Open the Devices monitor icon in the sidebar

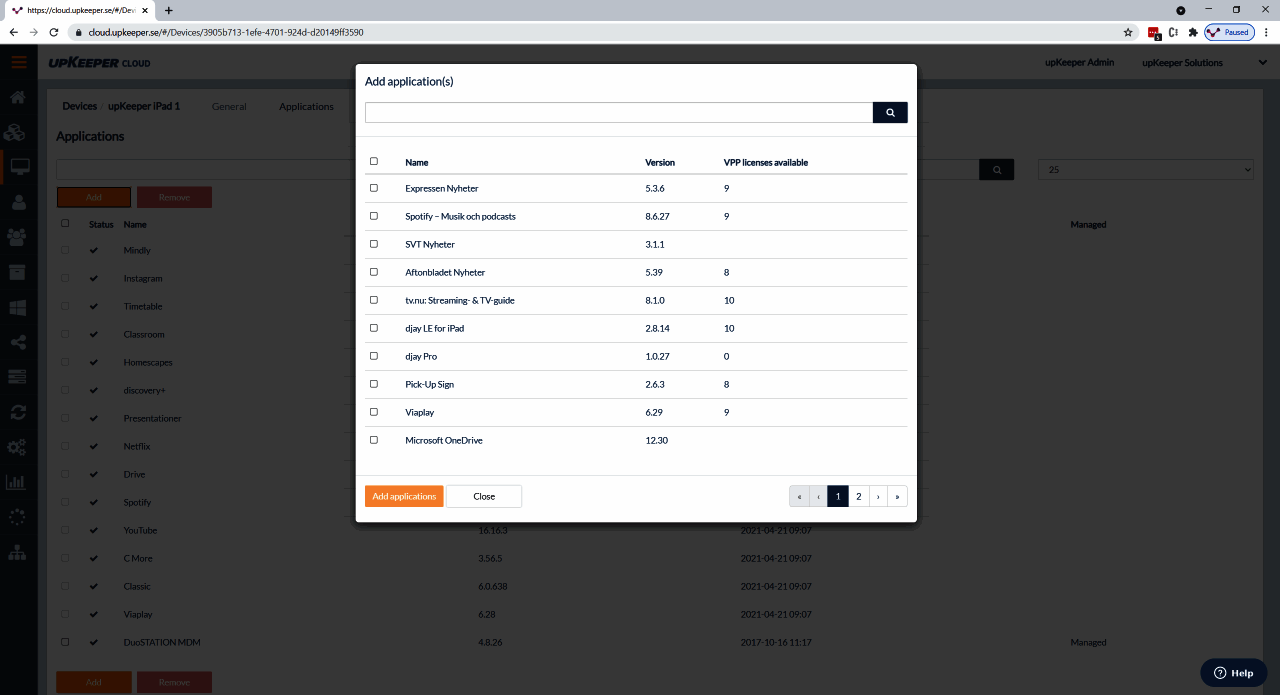coord(17,167)
